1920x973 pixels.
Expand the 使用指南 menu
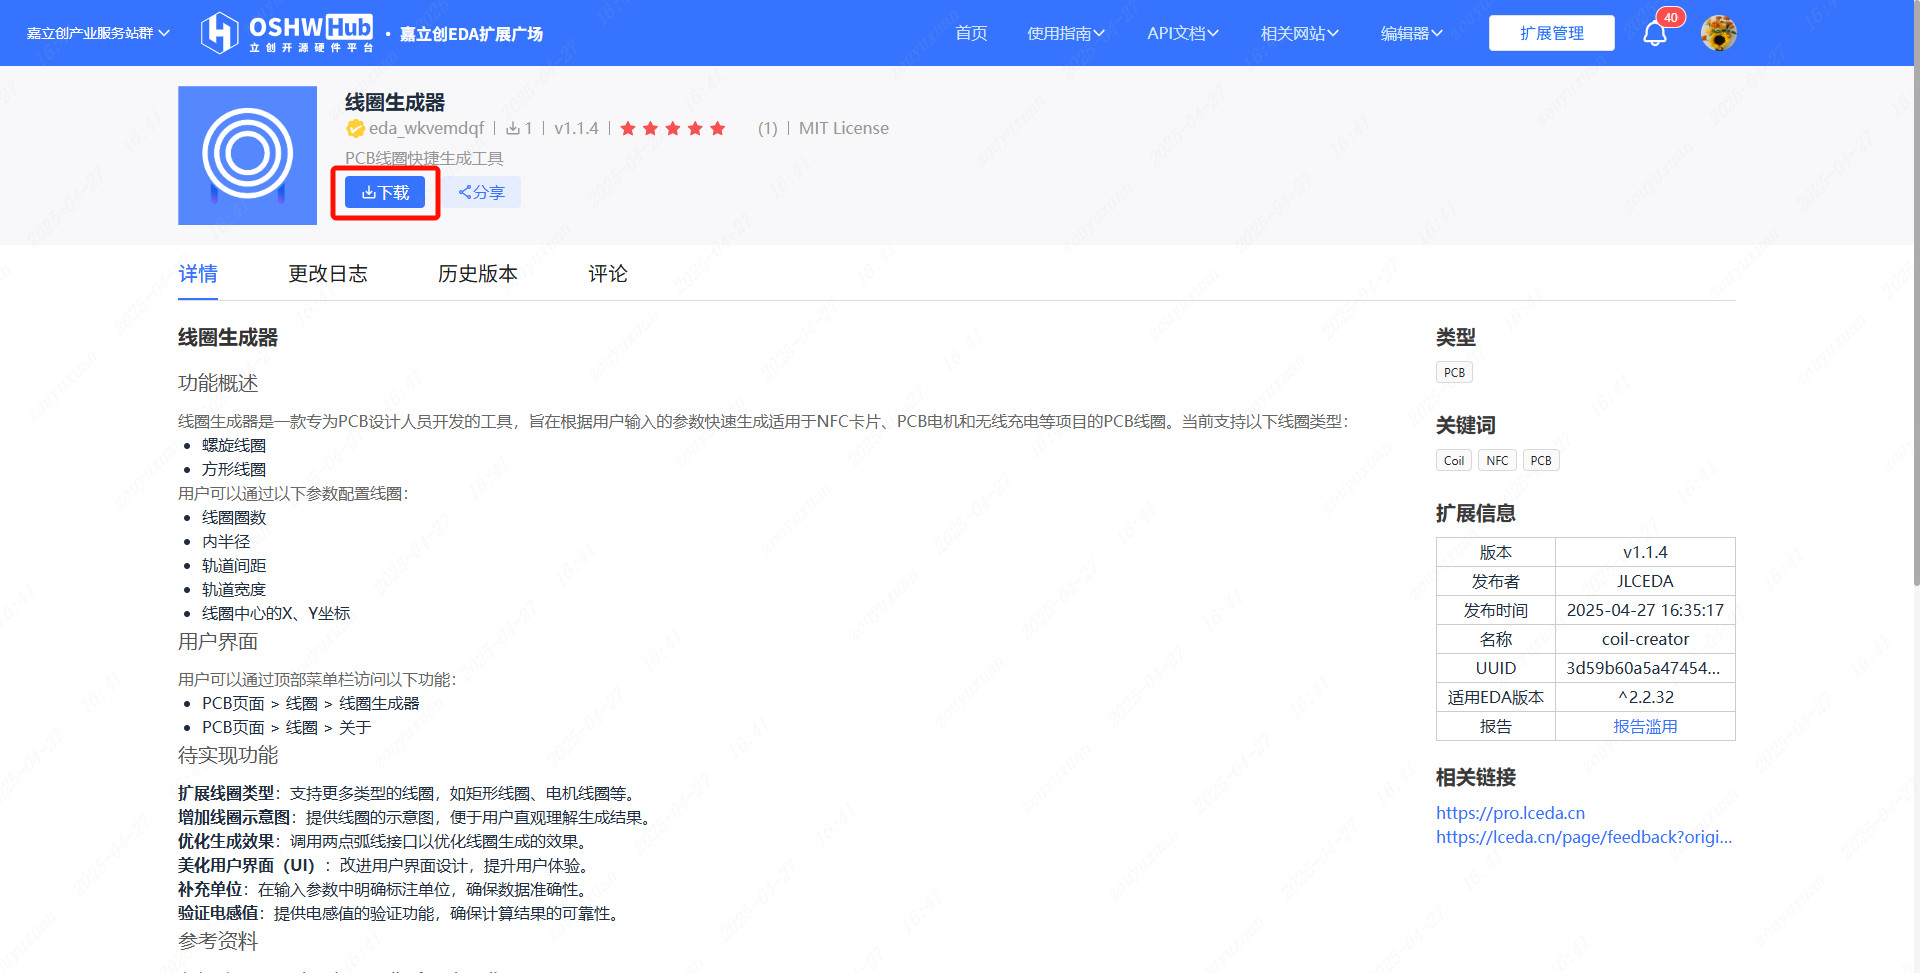1065,33
